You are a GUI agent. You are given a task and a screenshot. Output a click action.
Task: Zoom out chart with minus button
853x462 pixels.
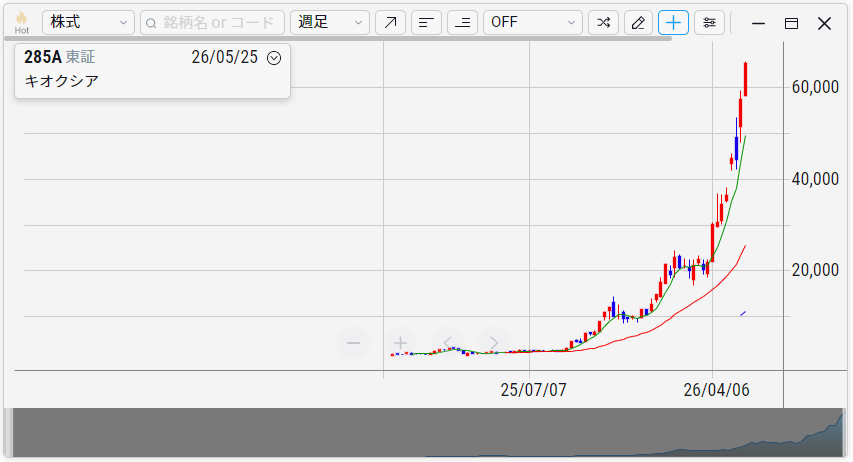[354, 343]
